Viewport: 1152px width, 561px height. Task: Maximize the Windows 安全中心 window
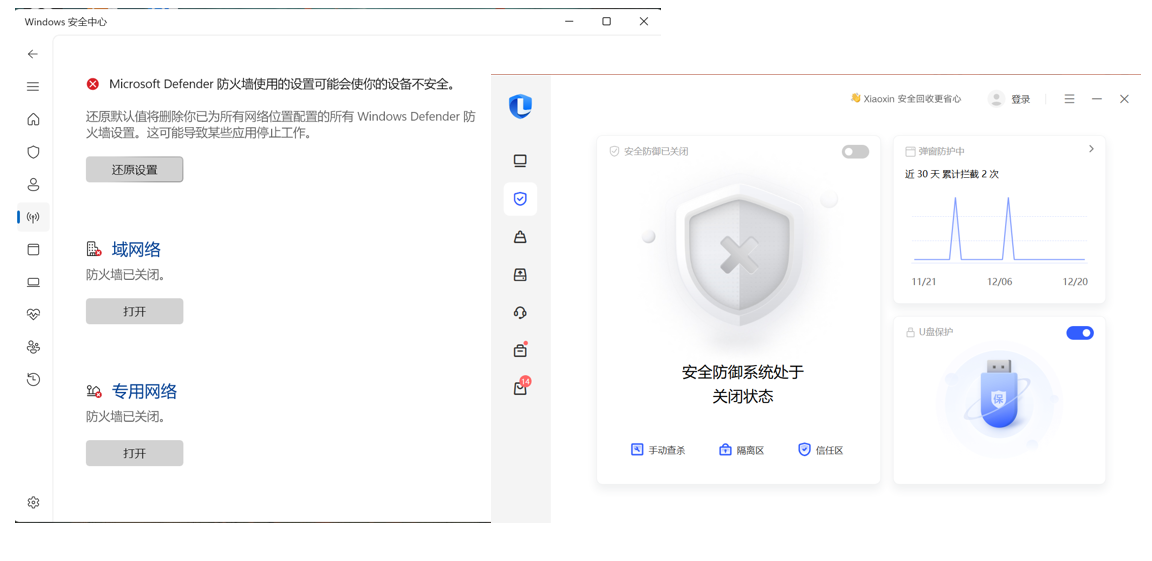(606, 21)
